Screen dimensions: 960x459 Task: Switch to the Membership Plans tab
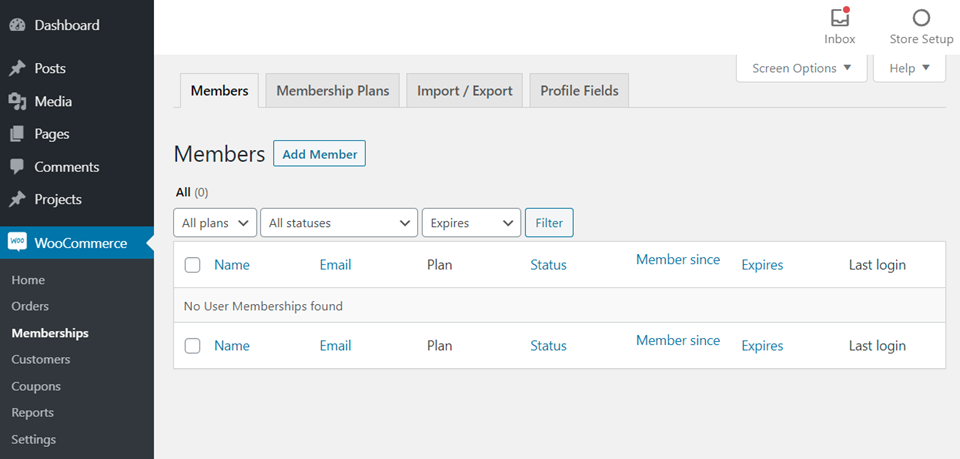click(x=332, y=90)
